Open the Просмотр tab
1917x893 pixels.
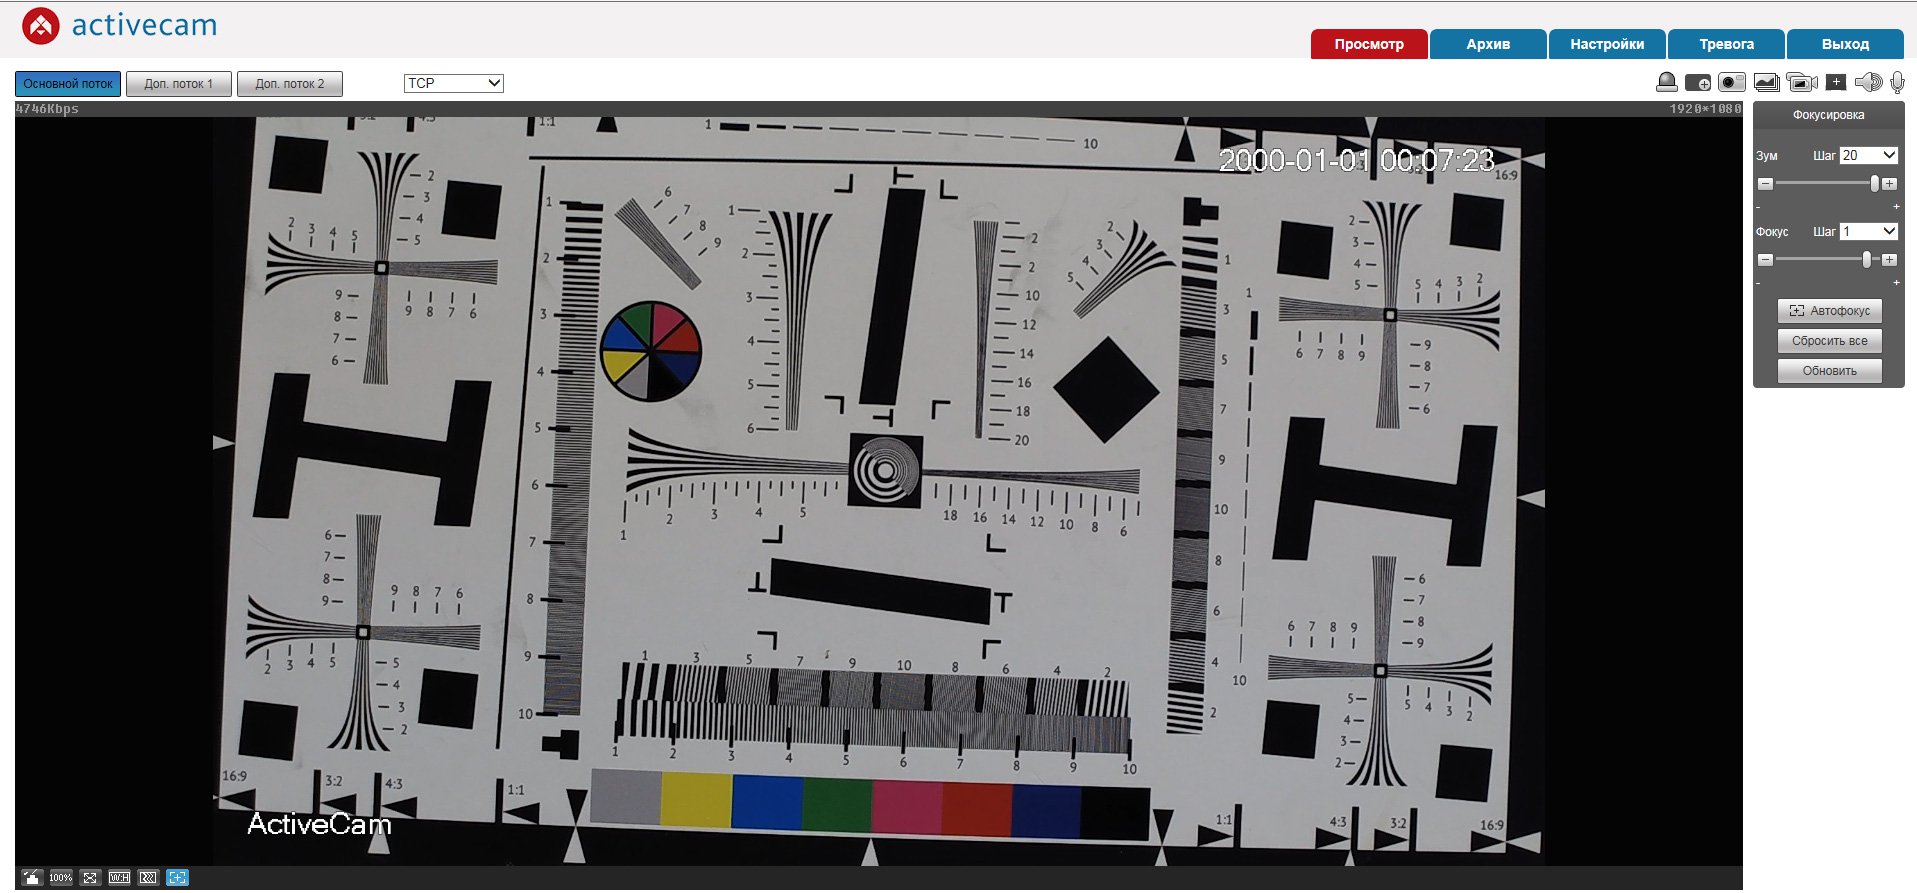coord(1369,44)
